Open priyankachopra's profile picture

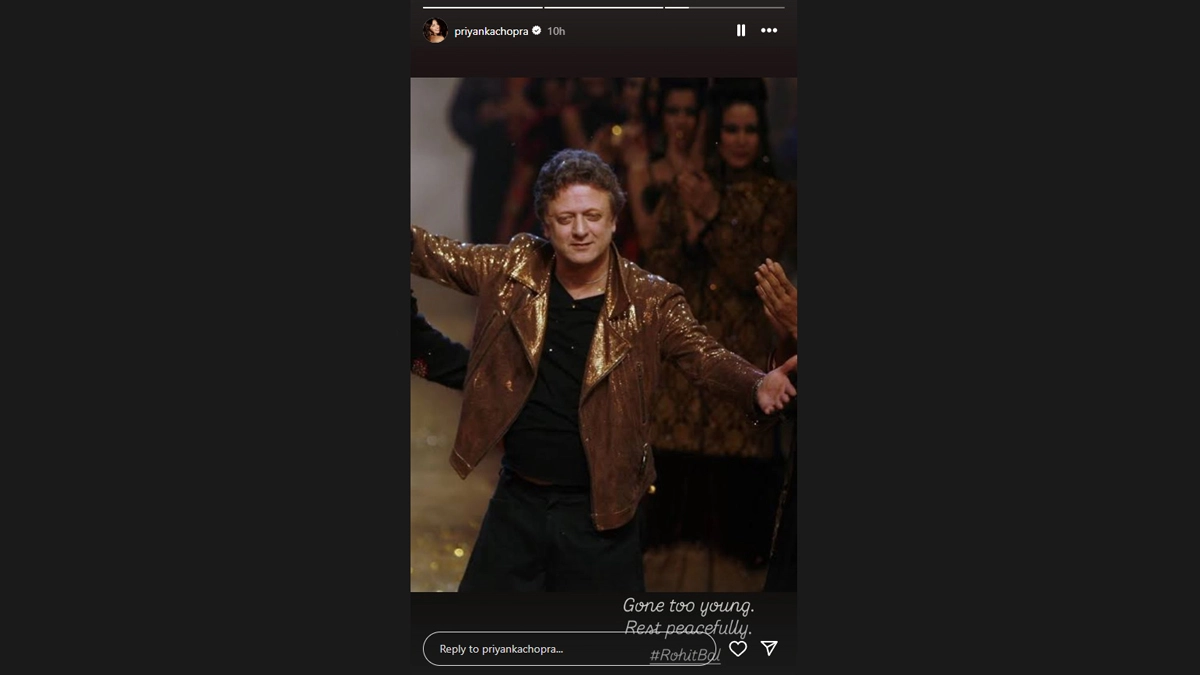pos(435,31)
